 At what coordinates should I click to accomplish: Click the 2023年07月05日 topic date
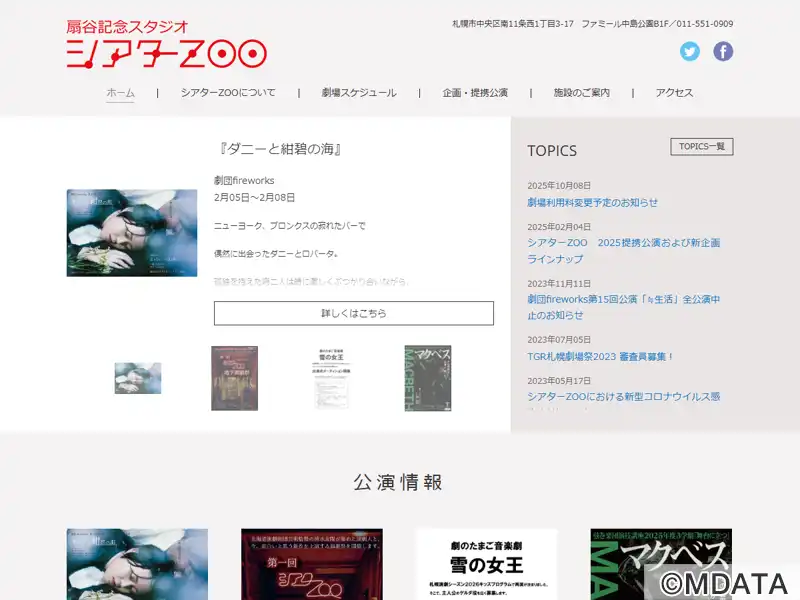(559, 340)
